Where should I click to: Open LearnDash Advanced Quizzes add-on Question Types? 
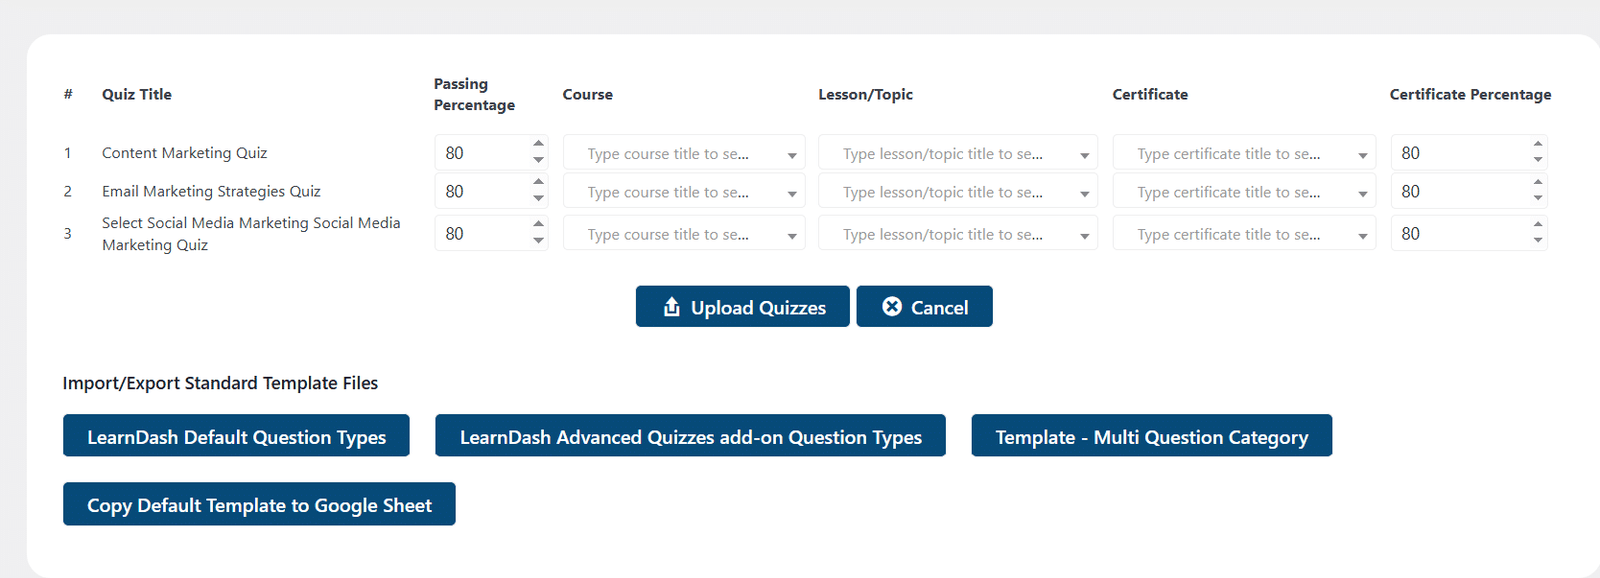click(x=690, y=436)
